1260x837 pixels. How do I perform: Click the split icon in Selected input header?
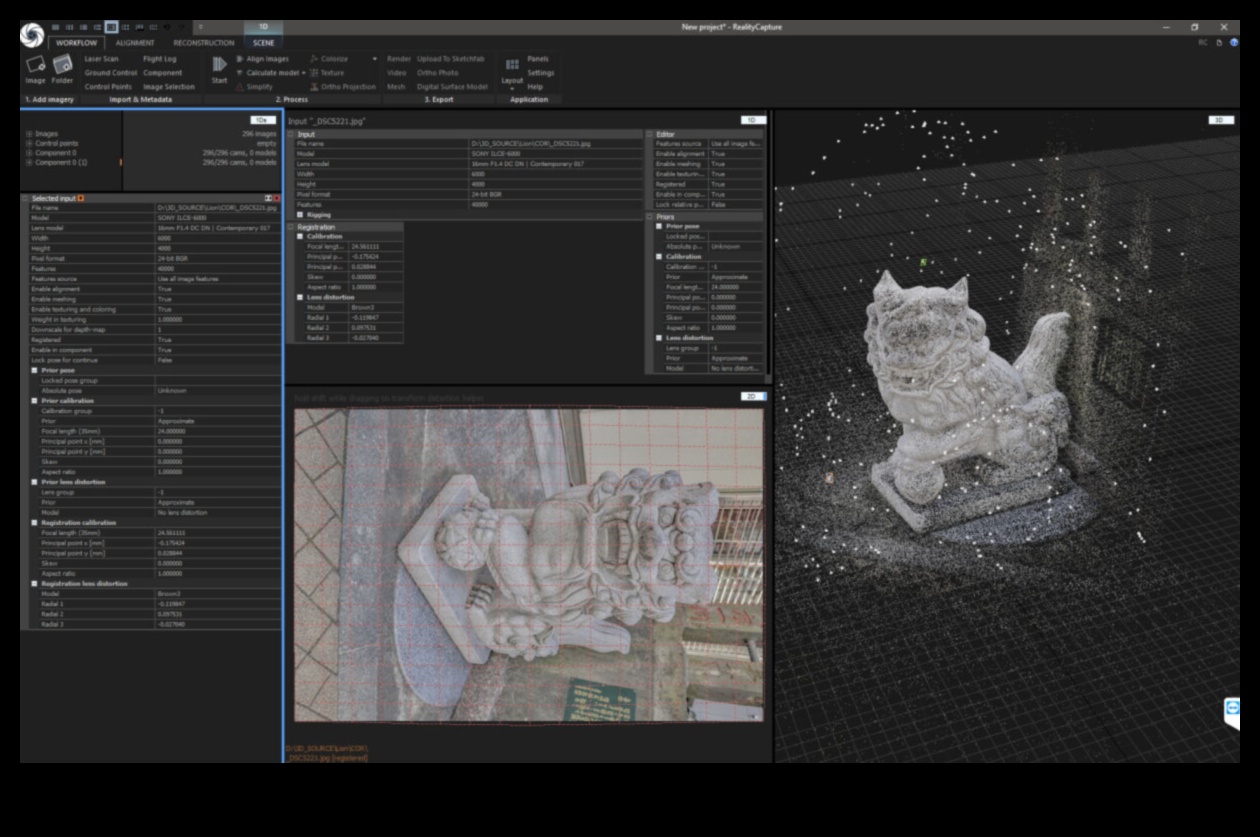[x=268, y=198]
